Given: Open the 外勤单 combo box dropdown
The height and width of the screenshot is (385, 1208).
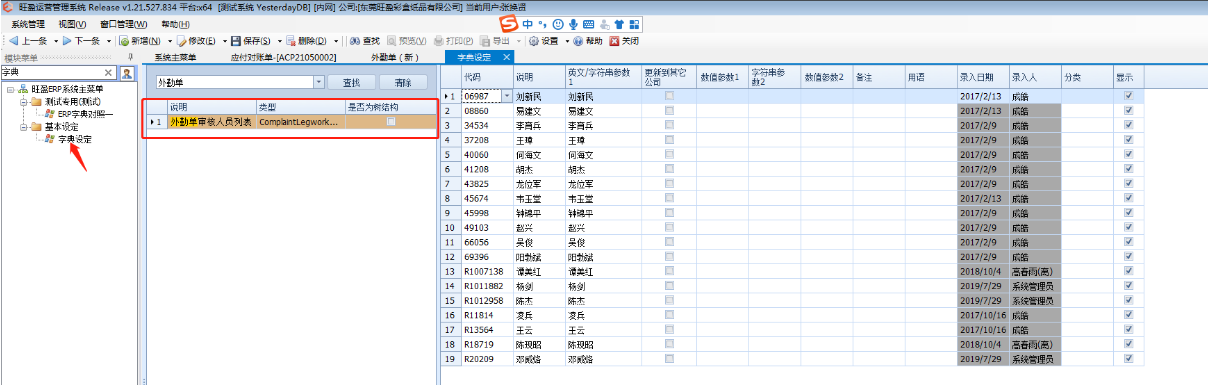Looking at the screenshot, I should pos(319,83).
